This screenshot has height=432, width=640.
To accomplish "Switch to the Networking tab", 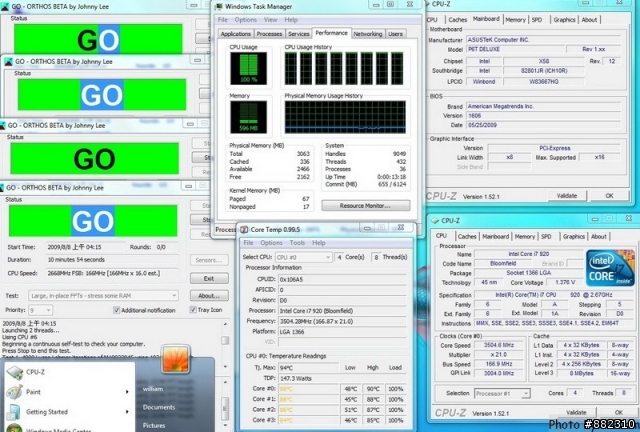I will [368, 34].
